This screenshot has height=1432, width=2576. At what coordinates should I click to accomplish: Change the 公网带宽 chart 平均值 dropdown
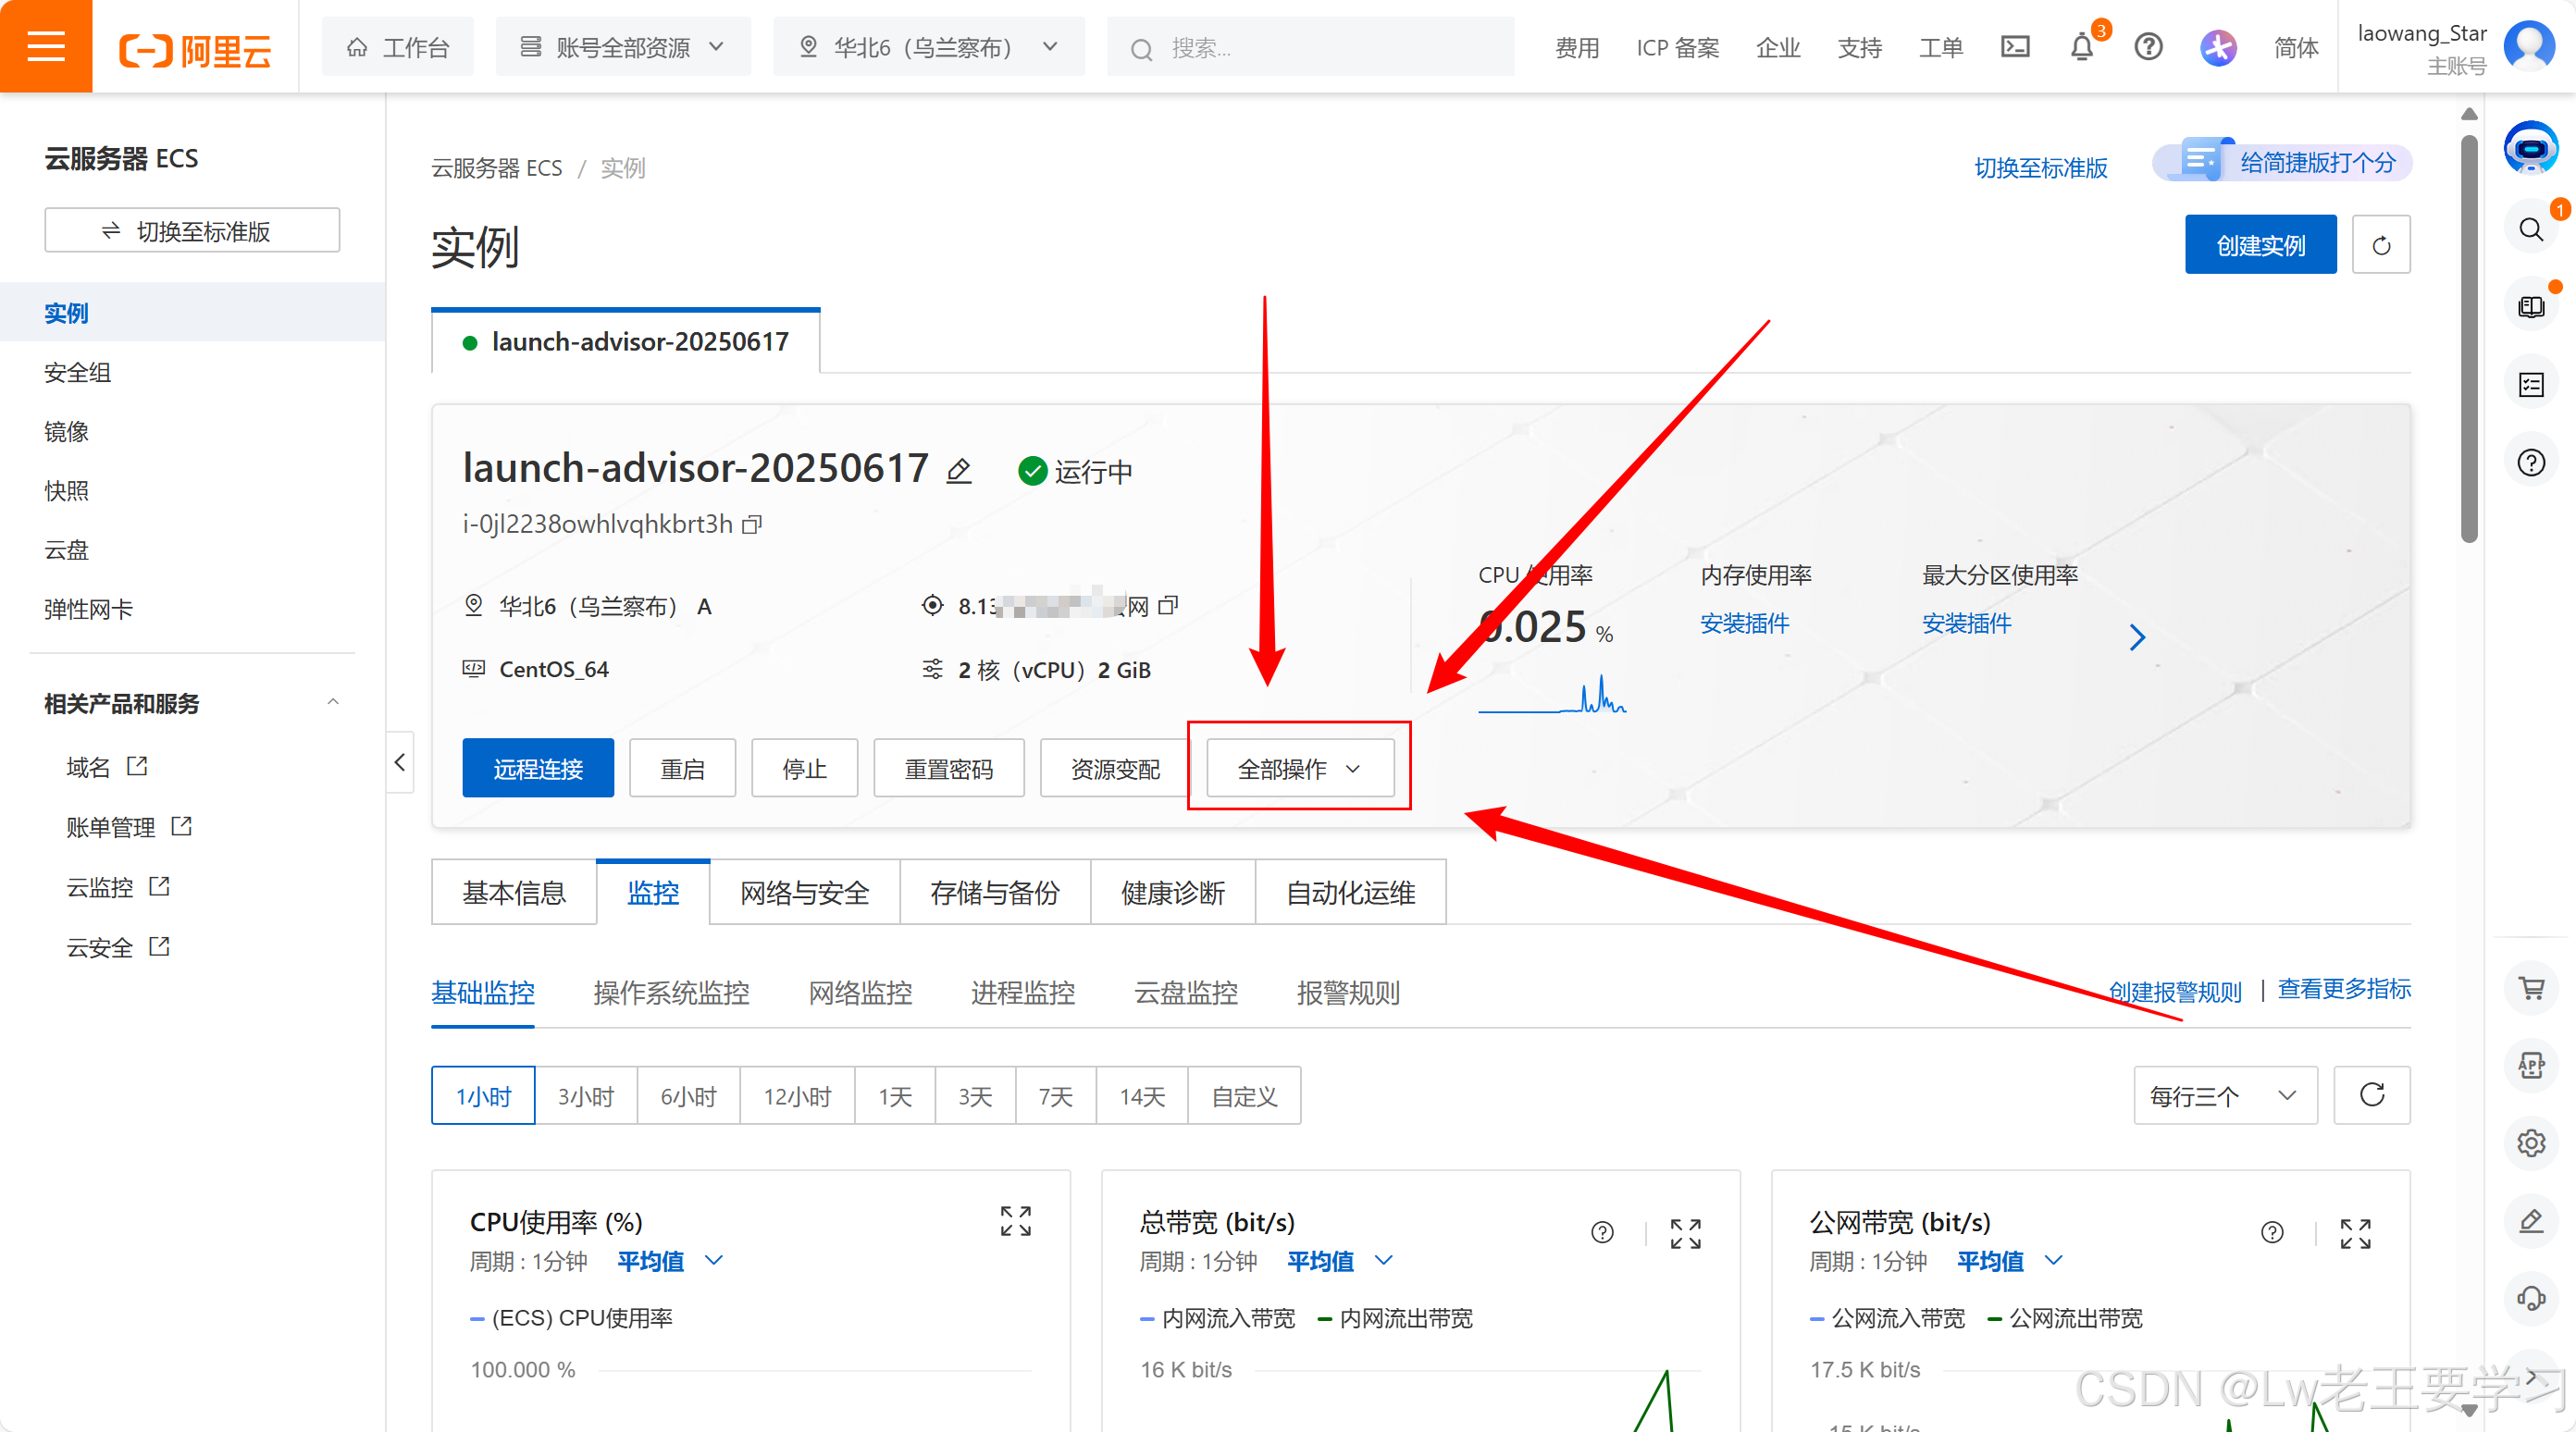click(2009, 1261)
